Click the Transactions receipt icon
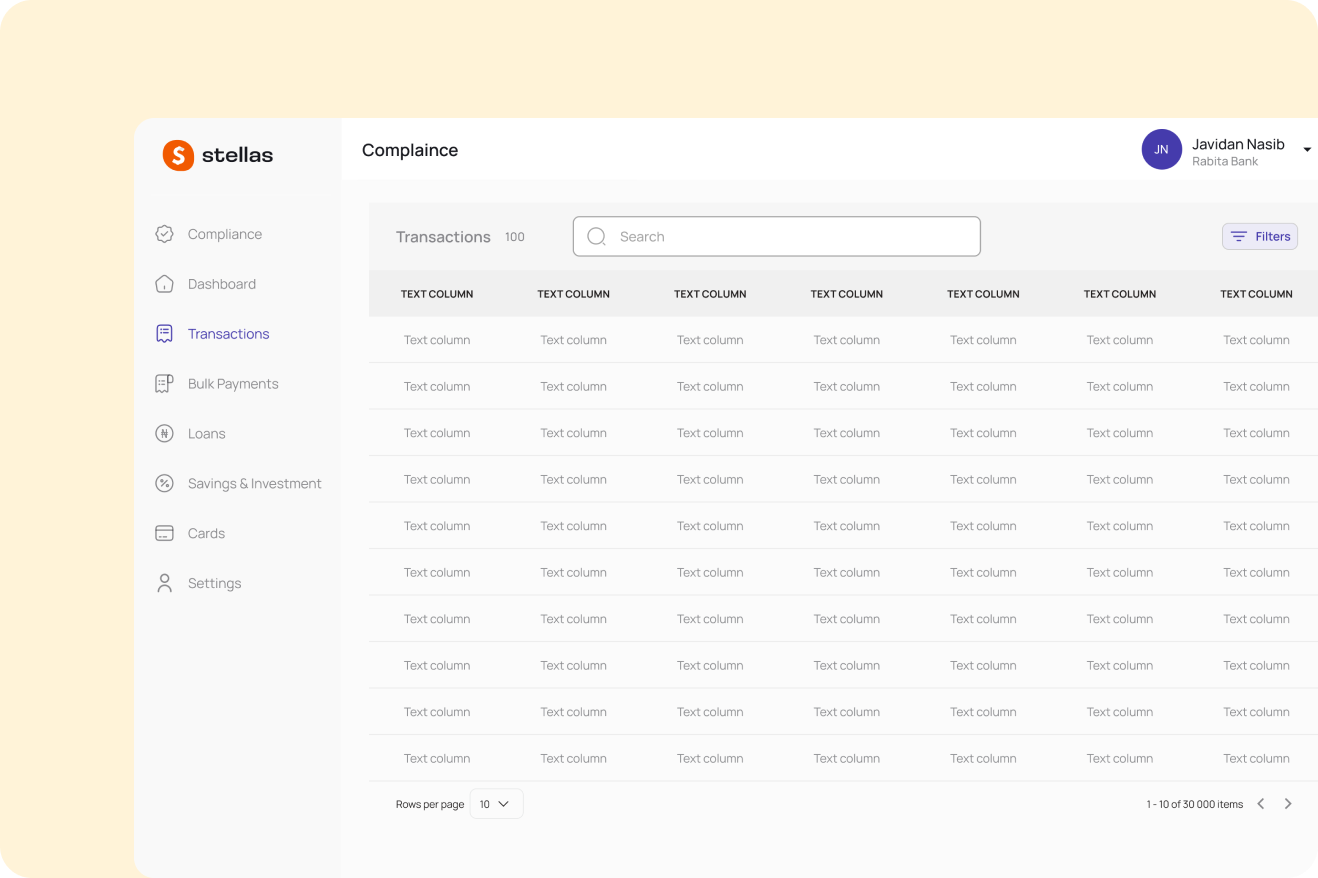 click(x=164, y=334)
